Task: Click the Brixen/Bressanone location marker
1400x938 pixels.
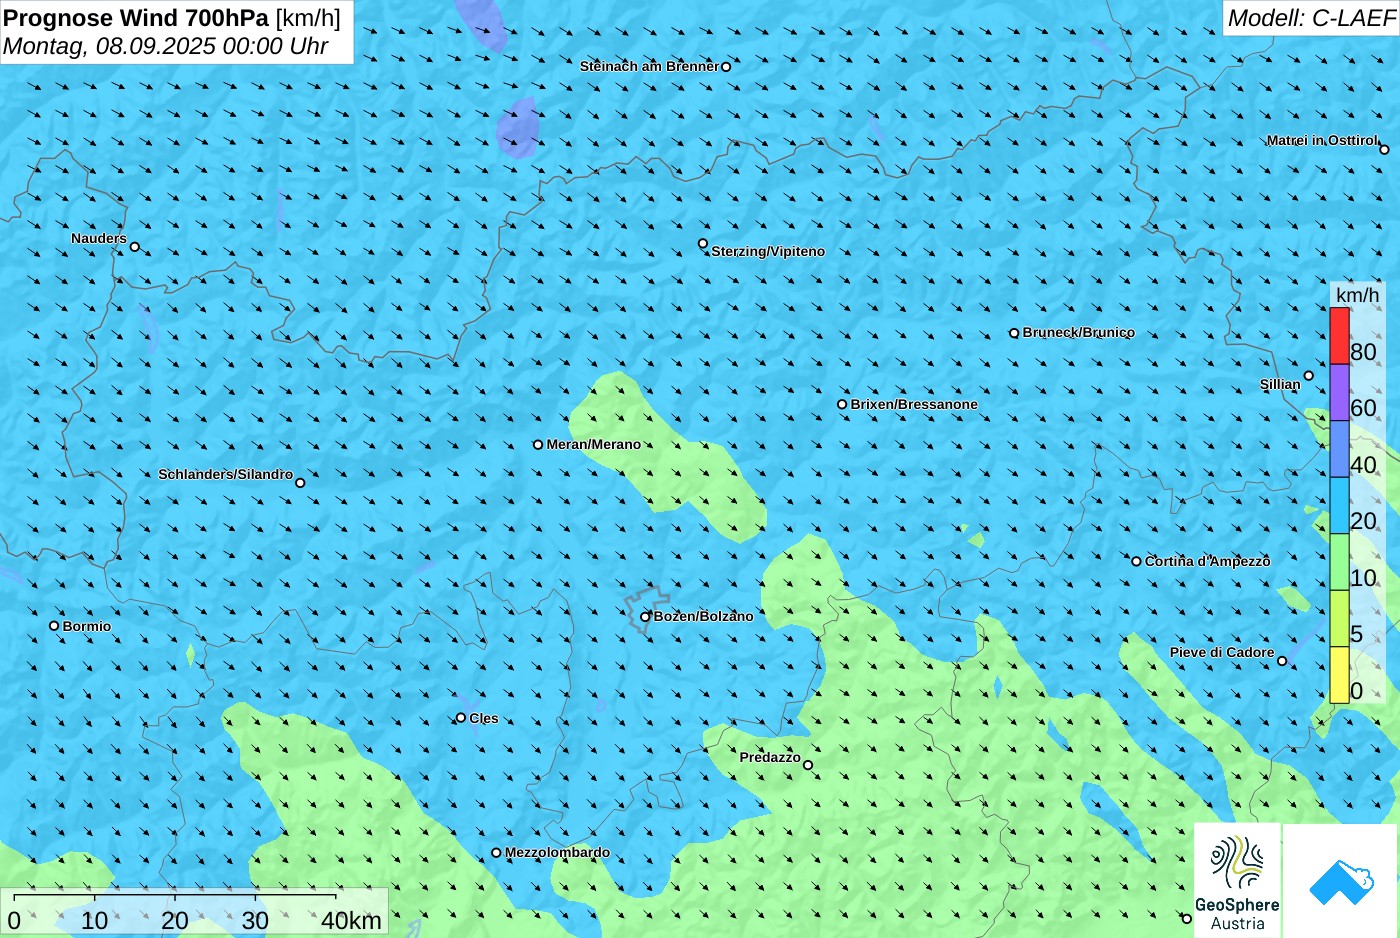Action: (x=842, y=405)
